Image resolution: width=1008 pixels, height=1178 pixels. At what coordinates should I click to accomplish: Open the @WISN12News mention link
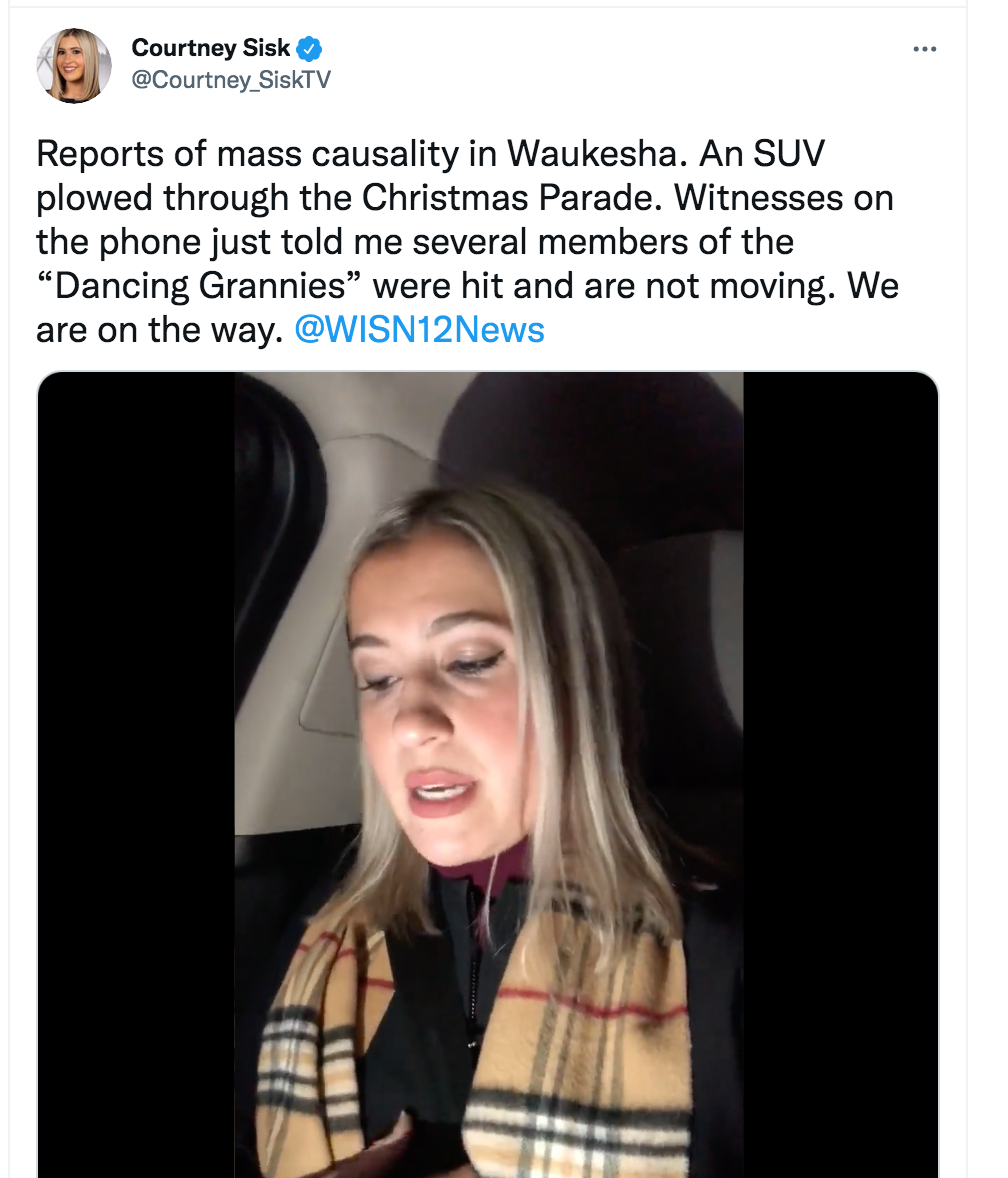tap(420, 329)
